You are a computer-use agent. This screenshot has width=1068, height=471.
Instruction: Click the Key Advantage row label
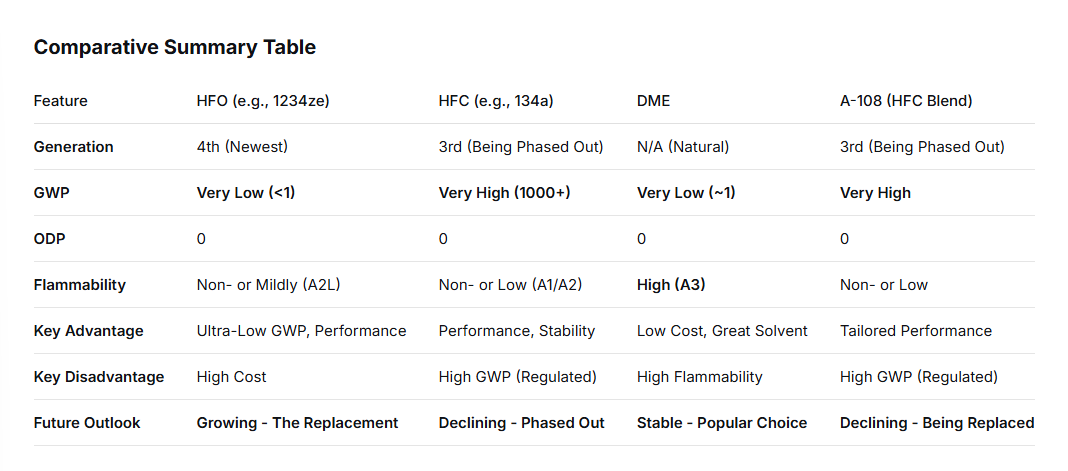[x=88, y=331]
